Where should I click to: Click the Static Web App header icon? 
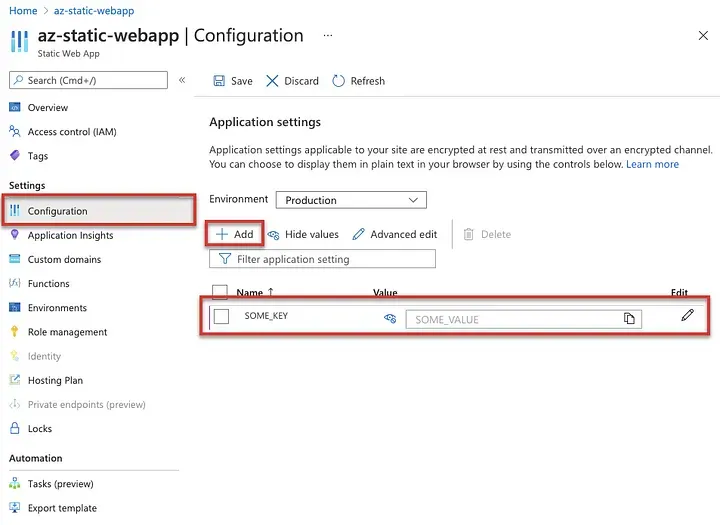(19, 41)
